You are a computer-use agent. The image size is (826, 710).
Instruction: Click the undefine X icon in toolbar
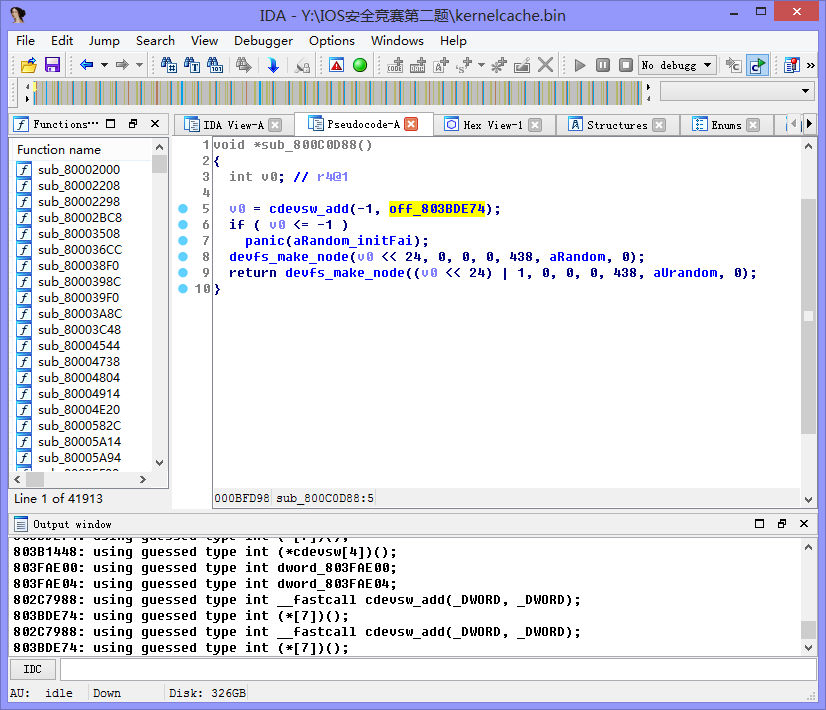(546, 65)
